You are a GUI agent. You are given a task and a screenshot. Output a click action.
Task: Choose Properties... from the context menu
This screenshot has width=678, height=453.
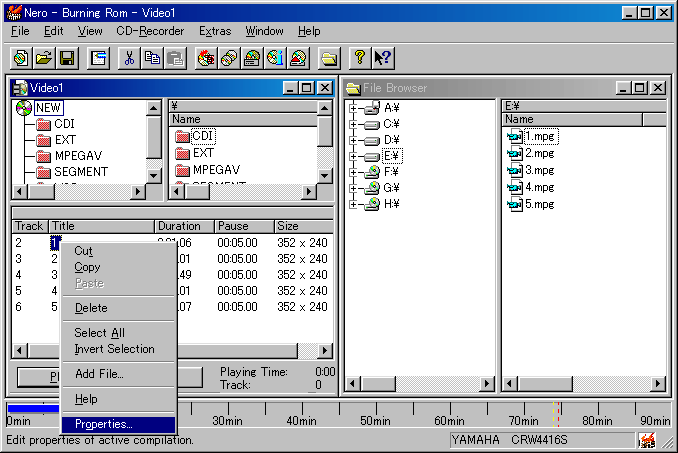pos(118,424)
